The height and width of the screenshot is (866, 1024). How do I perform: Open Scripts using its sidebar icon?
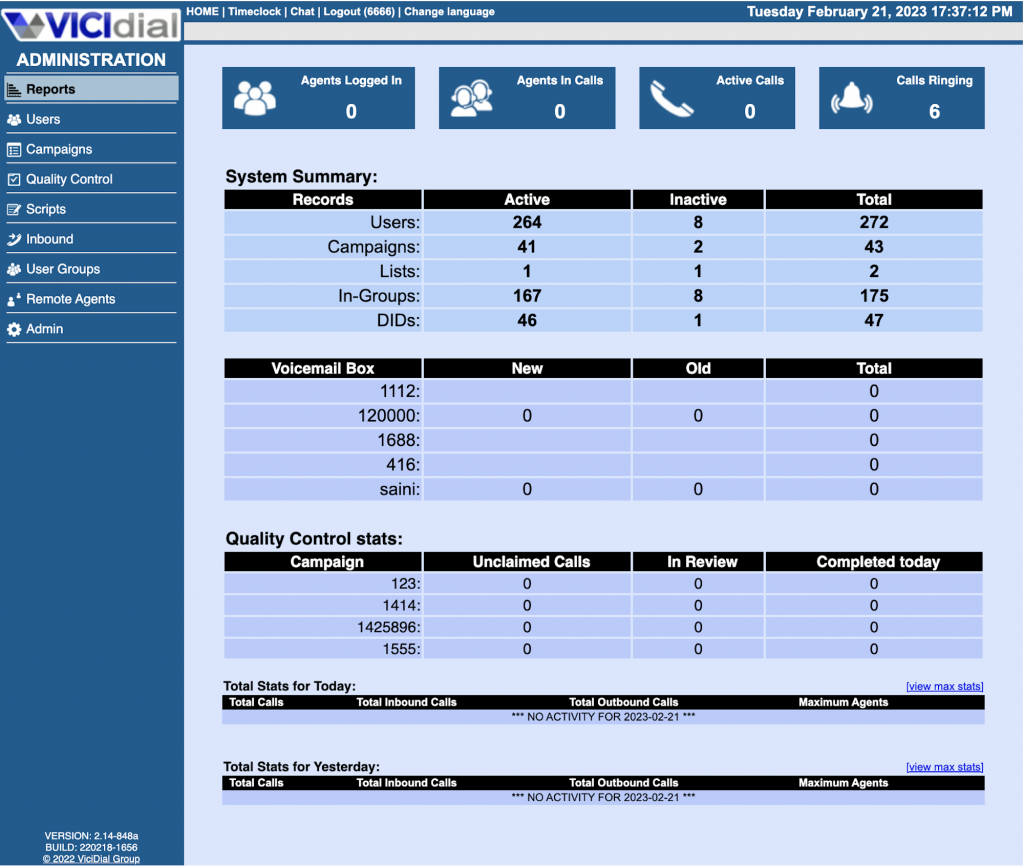[14, 209]
